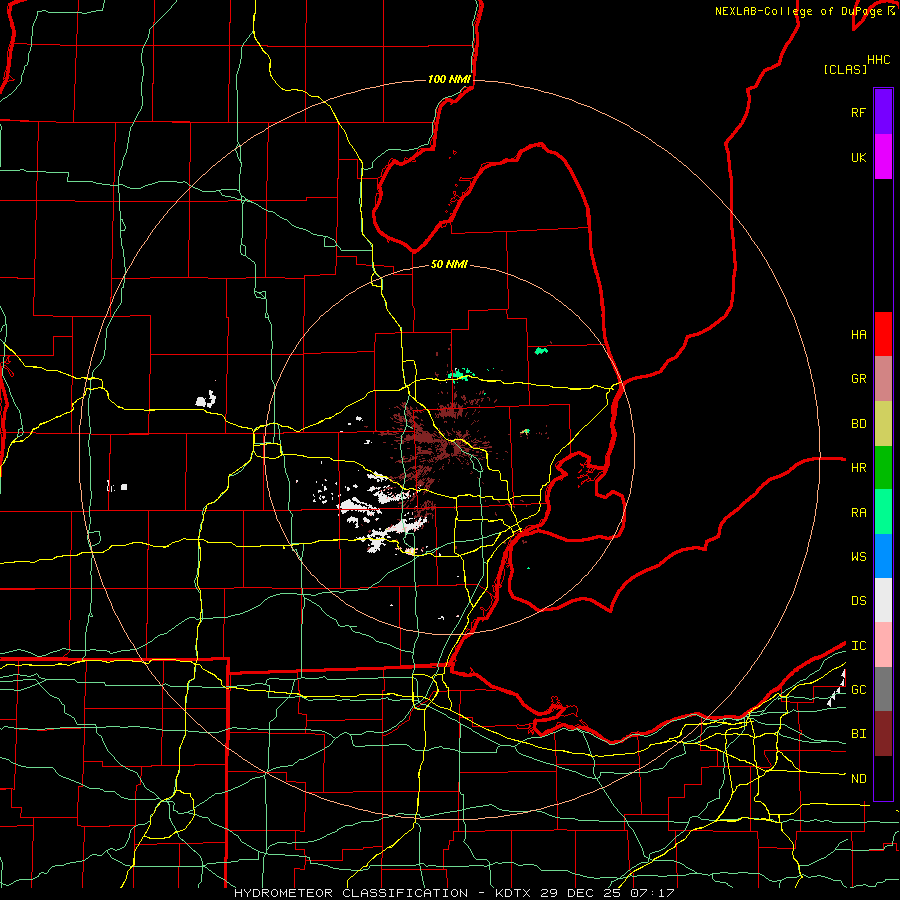Click the BI legend label

point(858,734)
